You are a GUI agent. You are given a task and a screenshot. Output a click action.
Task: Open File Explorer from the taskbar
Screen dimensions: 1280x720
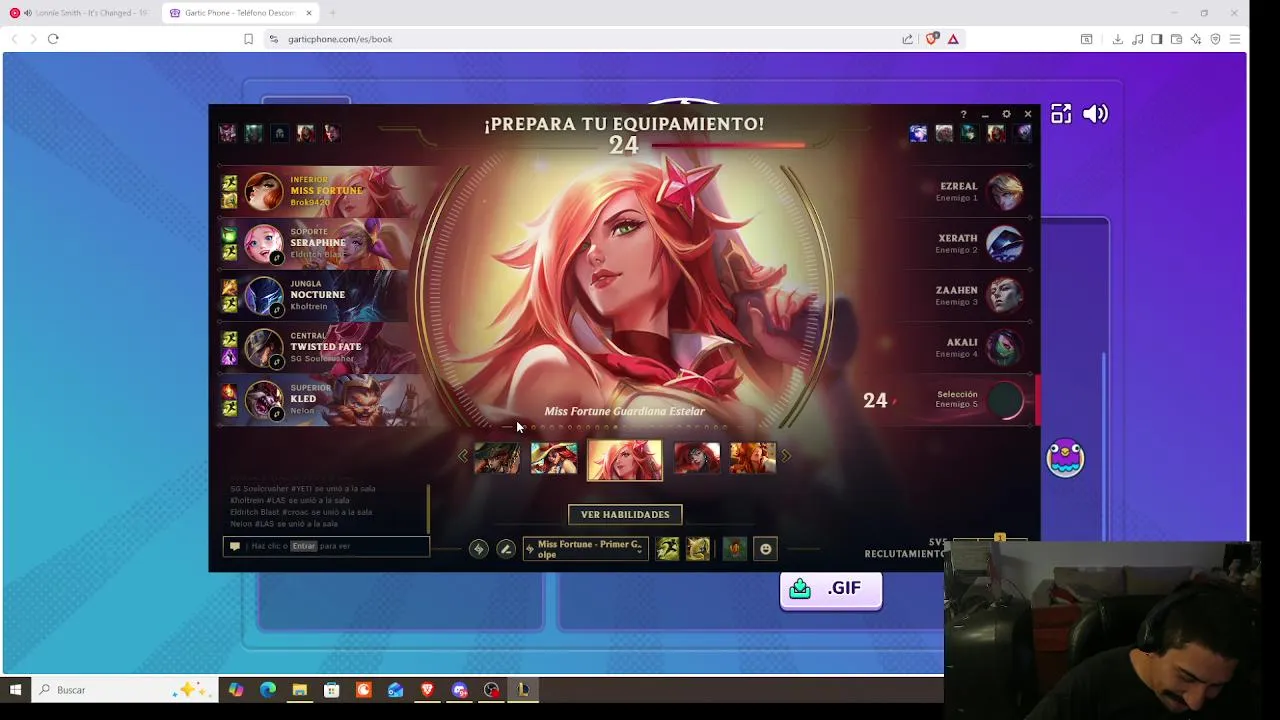(299, 690)
